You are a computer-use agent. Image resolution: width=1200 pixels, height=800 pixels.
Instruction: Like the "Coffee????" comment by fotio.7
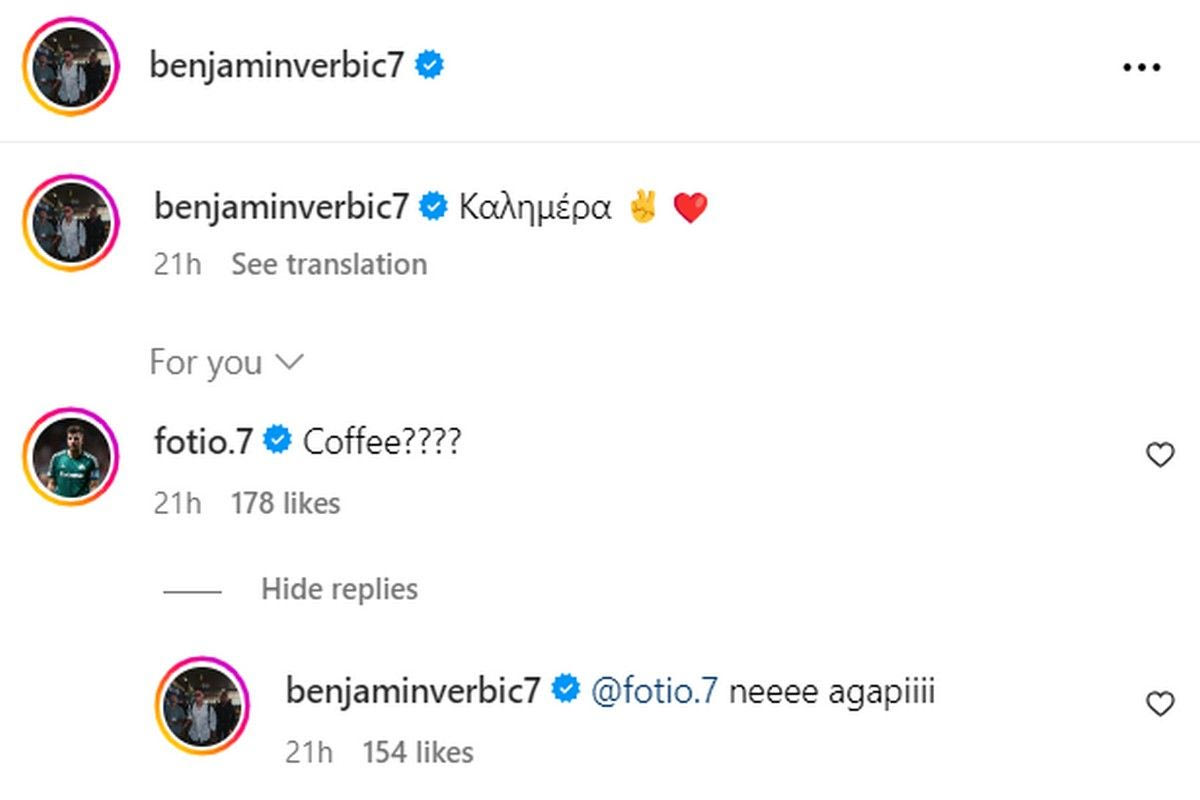tap(1159, 456)
